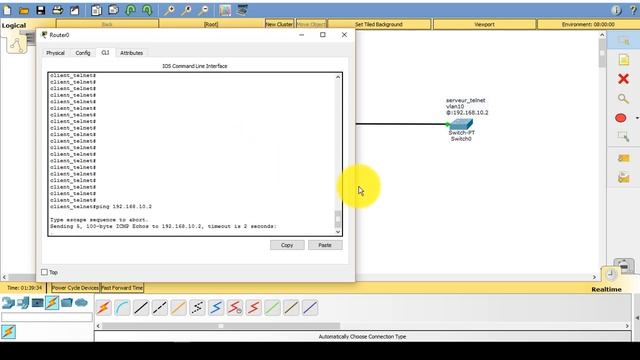Choose the Add Simple PDU envelope
The image size is (640, 360).
(623, 158)
